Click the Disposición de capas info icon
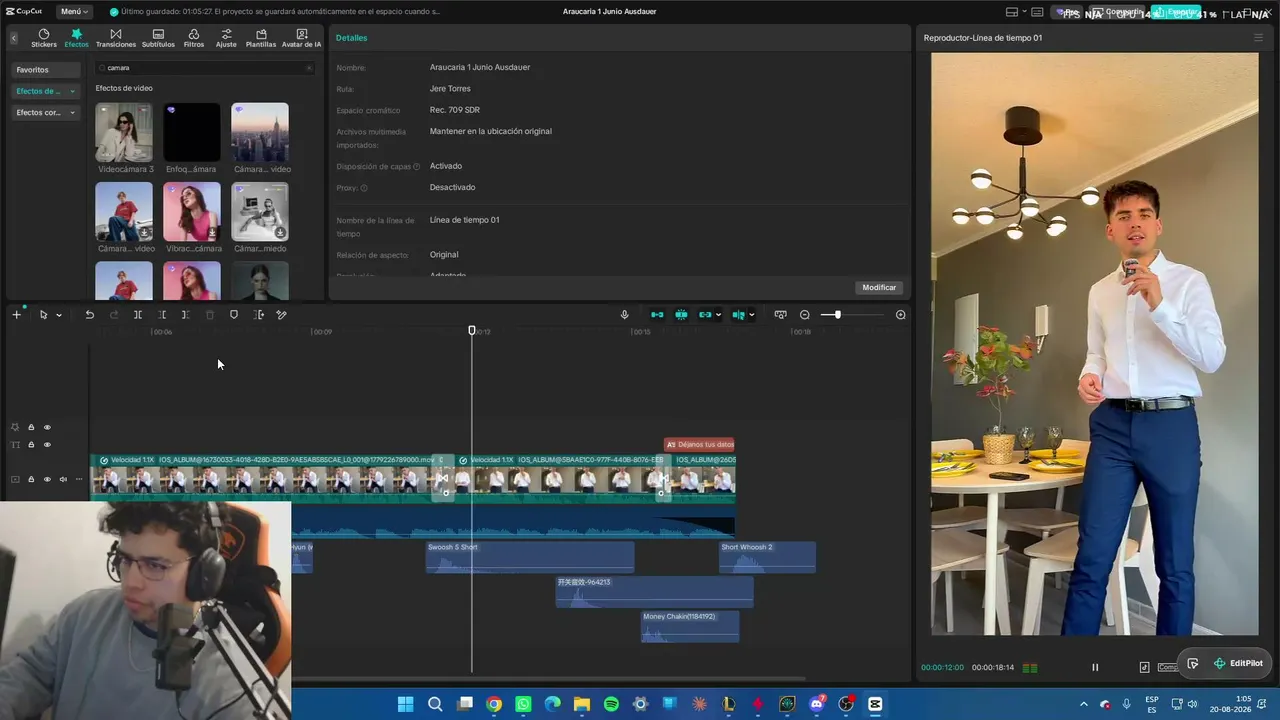 pyautogui.click(x=417, y=167)
